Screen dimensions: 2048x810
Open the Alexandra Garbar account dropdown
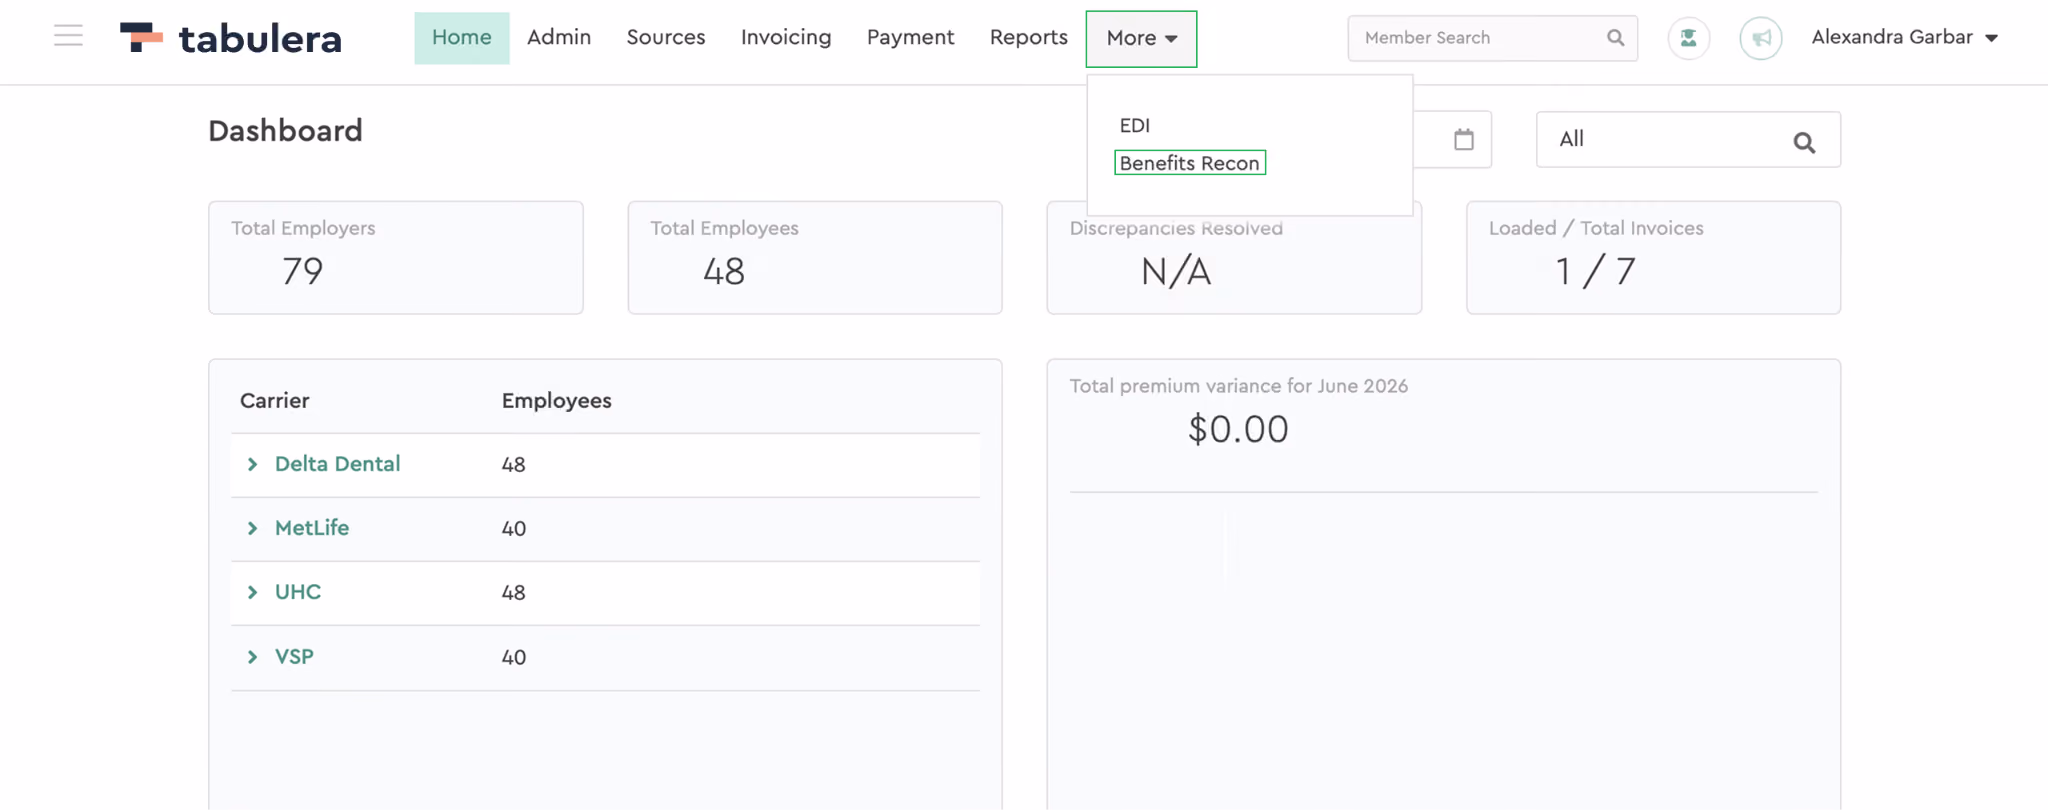coord(1904,38)
